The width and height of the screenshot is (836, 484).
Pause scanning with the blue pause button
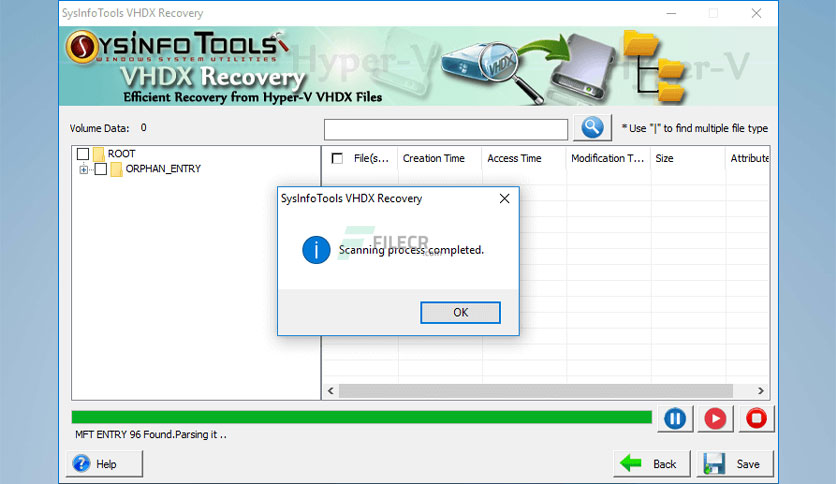click(675, 418)
